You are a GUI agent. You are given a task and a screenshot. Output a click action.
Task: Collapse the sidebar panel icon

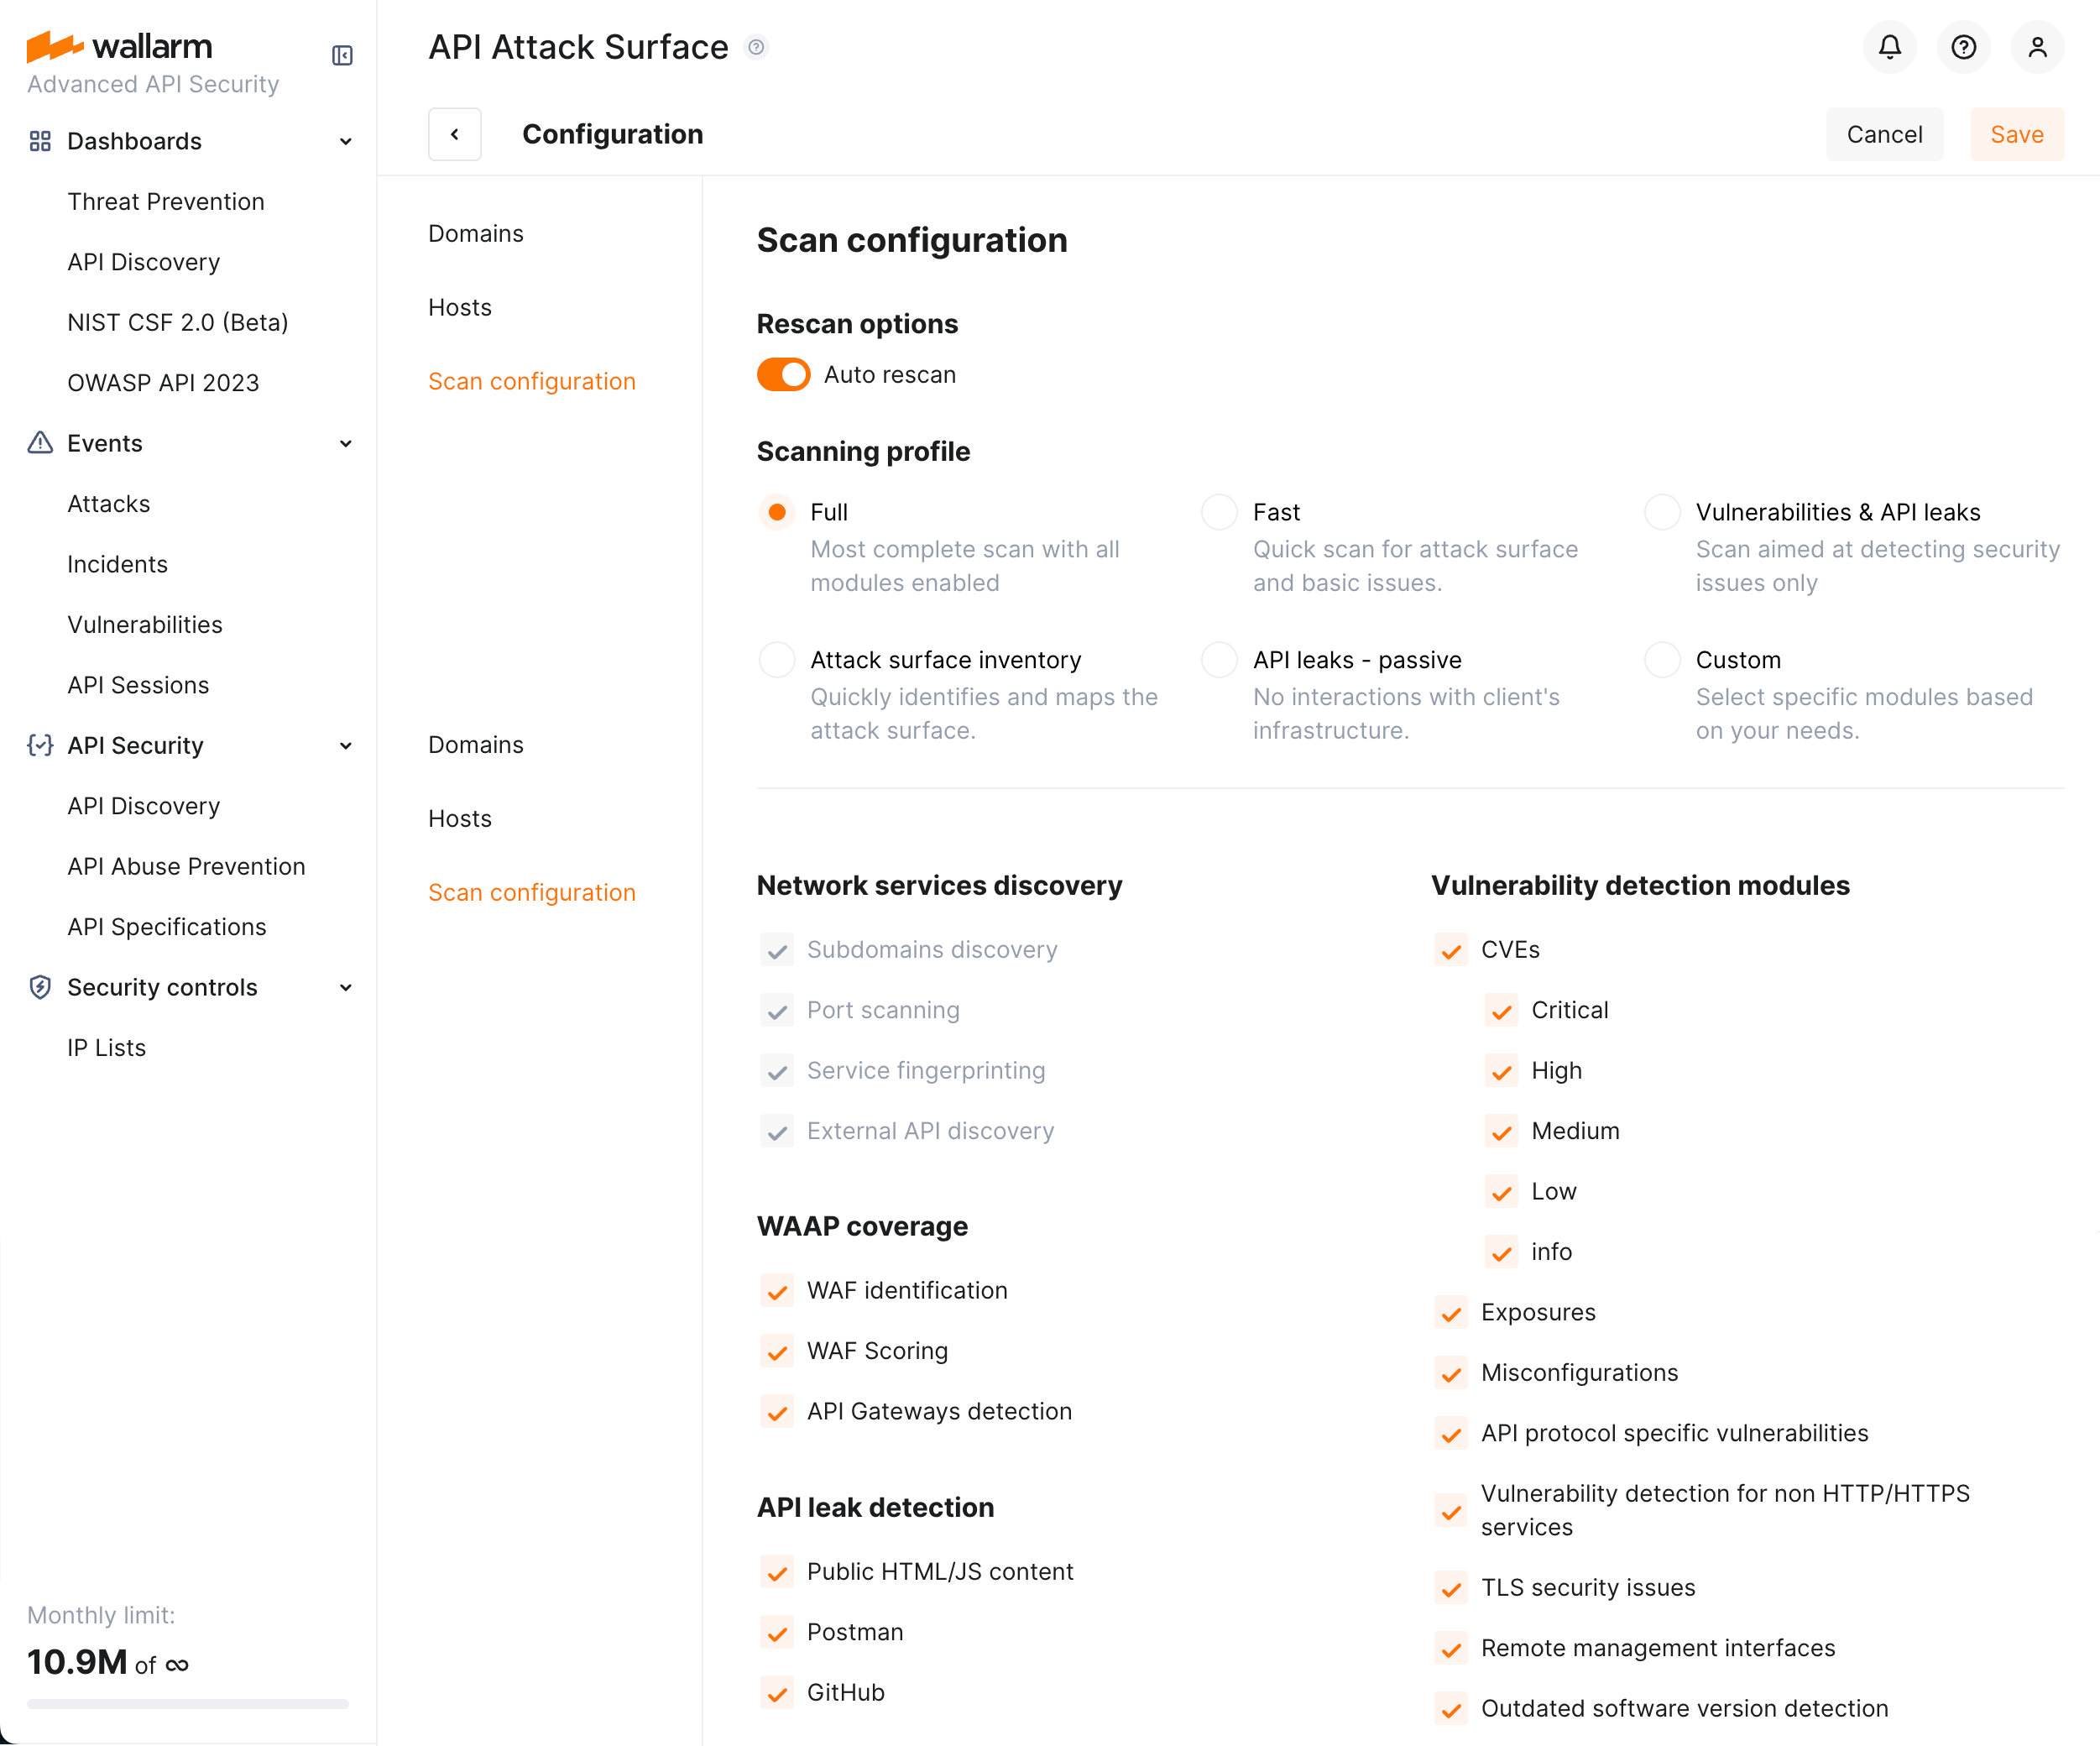[342, 55]
